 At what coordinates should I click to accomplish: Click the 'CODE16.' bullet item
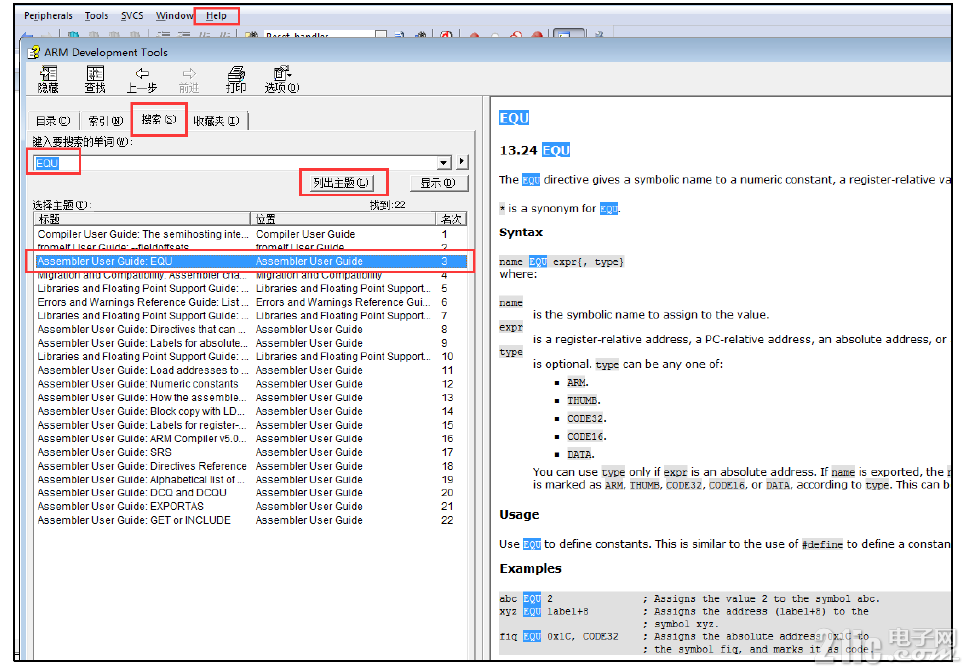(x=587, y=436)
